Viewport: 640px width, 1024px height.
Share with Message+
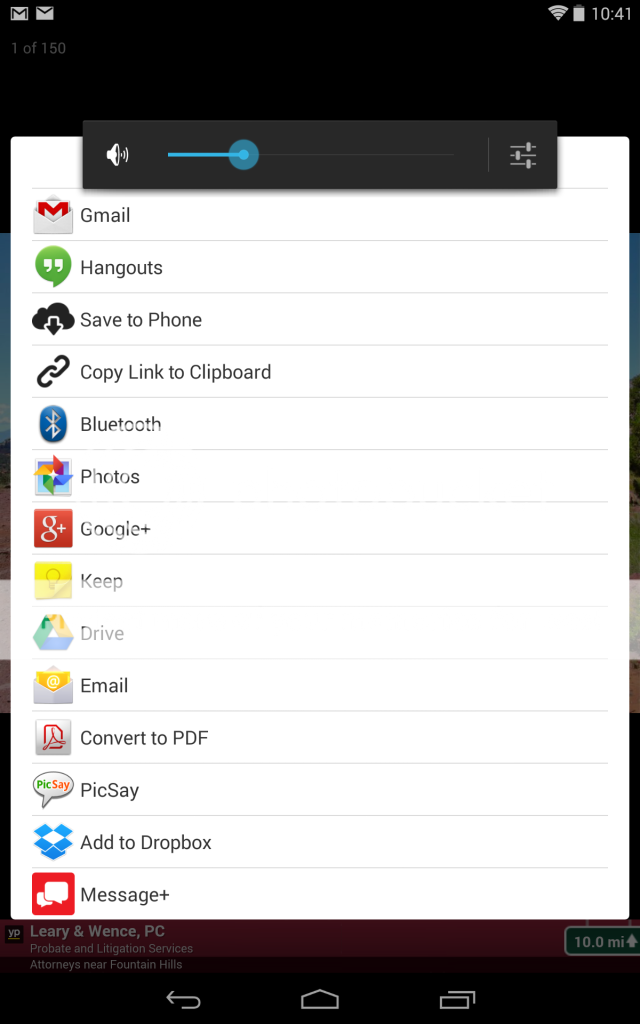(320, 894)
